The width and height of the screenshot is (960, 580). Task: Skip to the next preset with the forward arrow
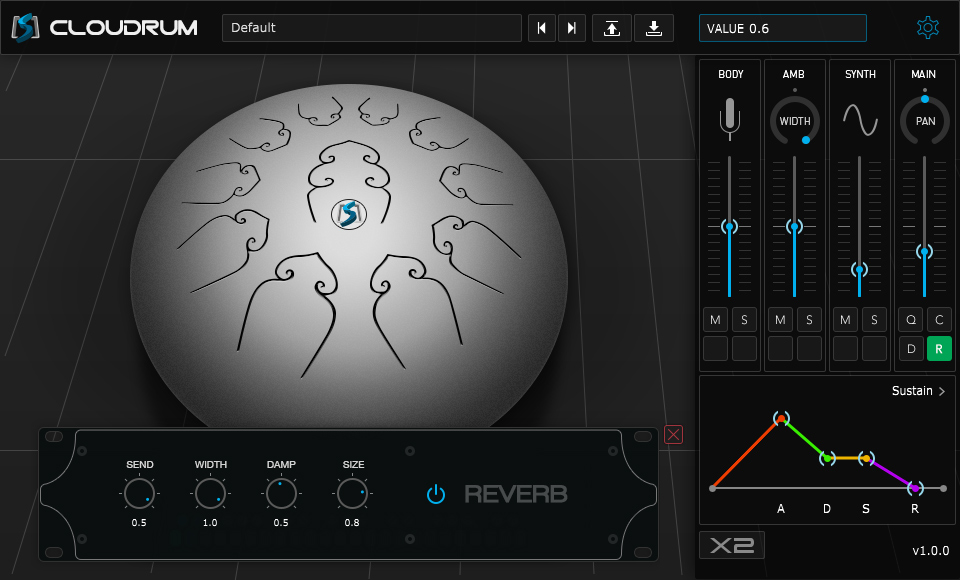point(572,27)
